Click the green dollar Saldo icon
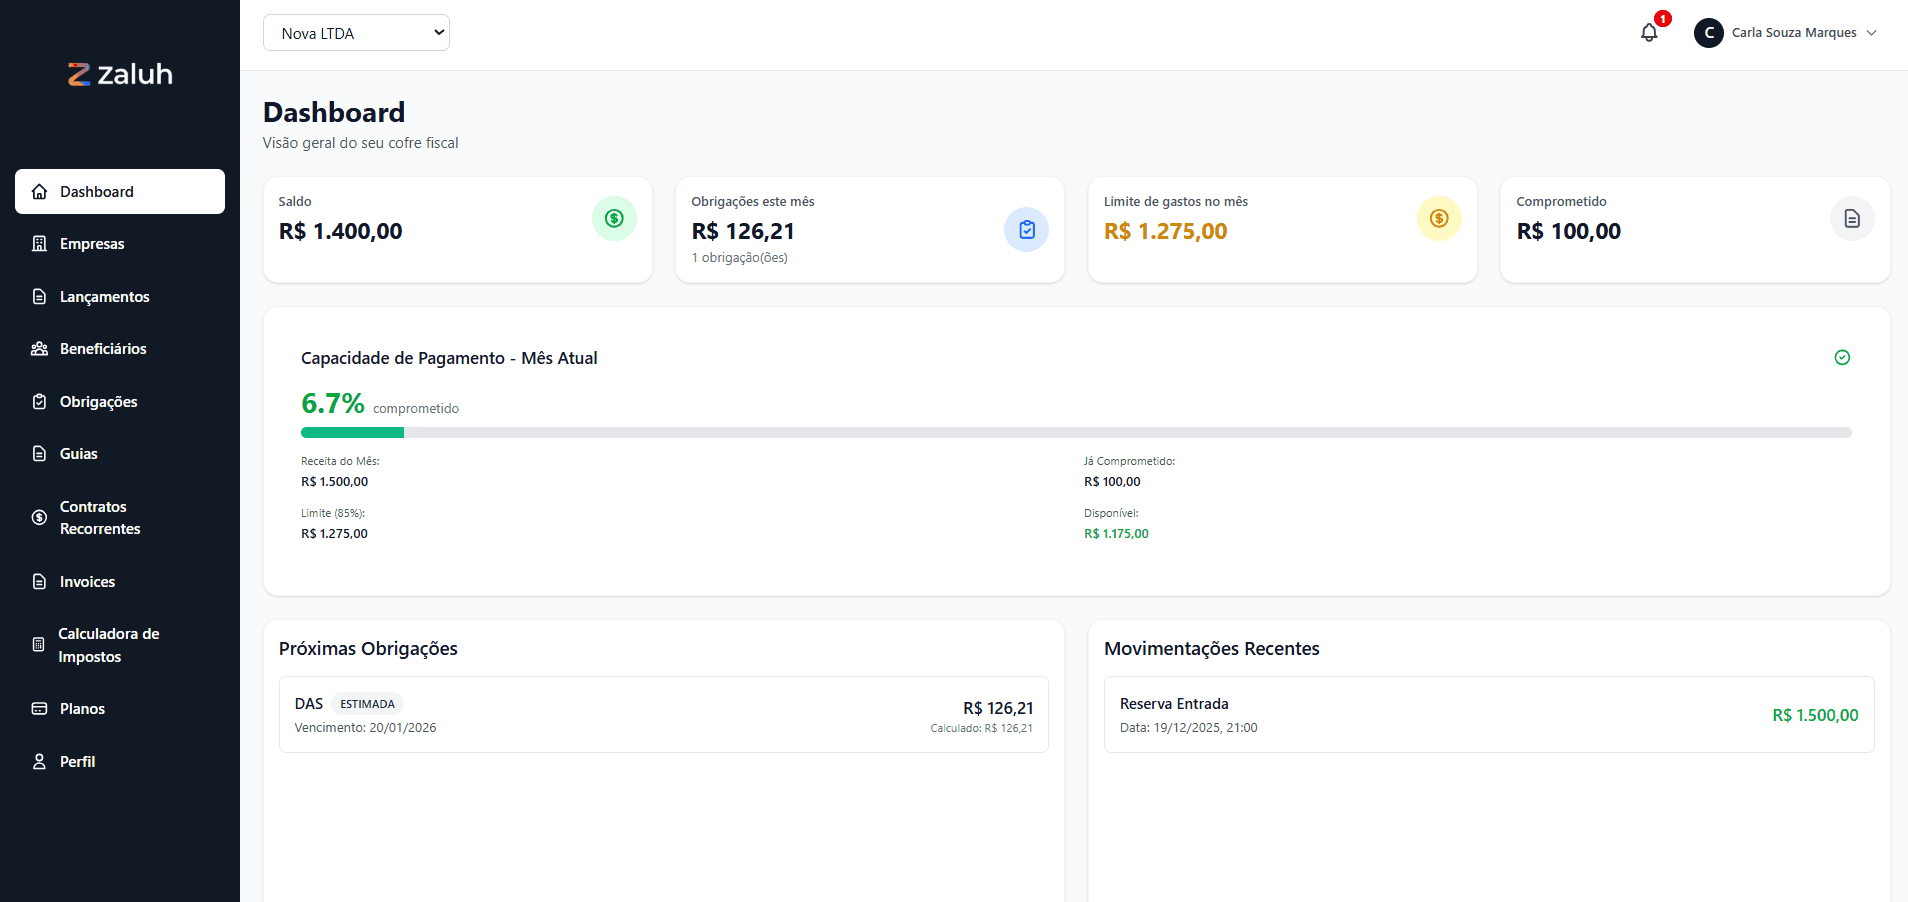The image size is (1908, 902). pos(614,218)
